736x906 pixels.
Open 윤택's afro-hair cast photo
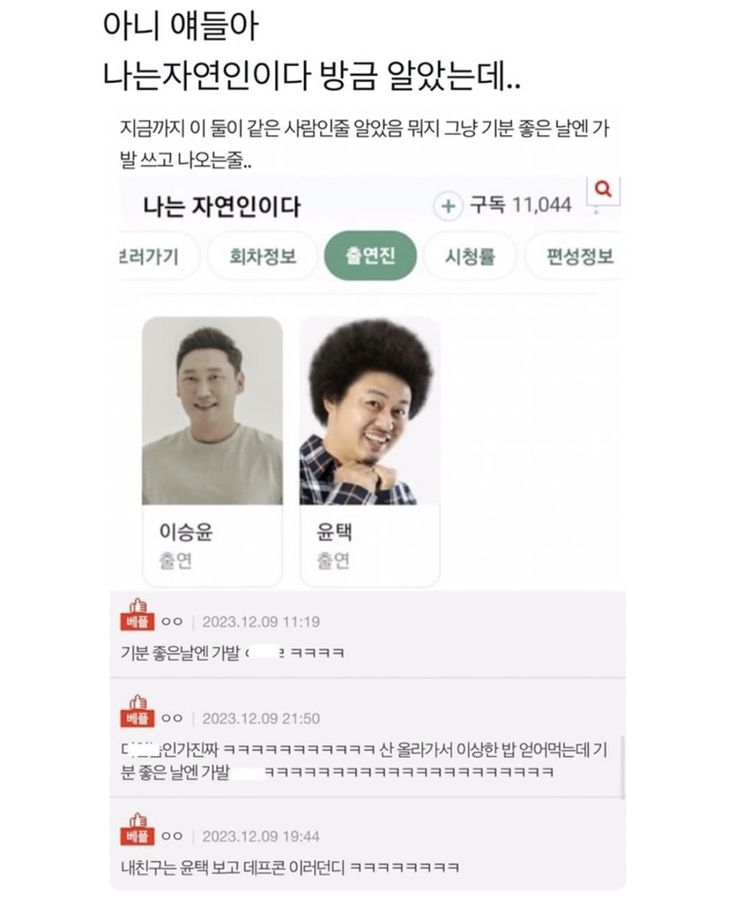coord(370,411)
